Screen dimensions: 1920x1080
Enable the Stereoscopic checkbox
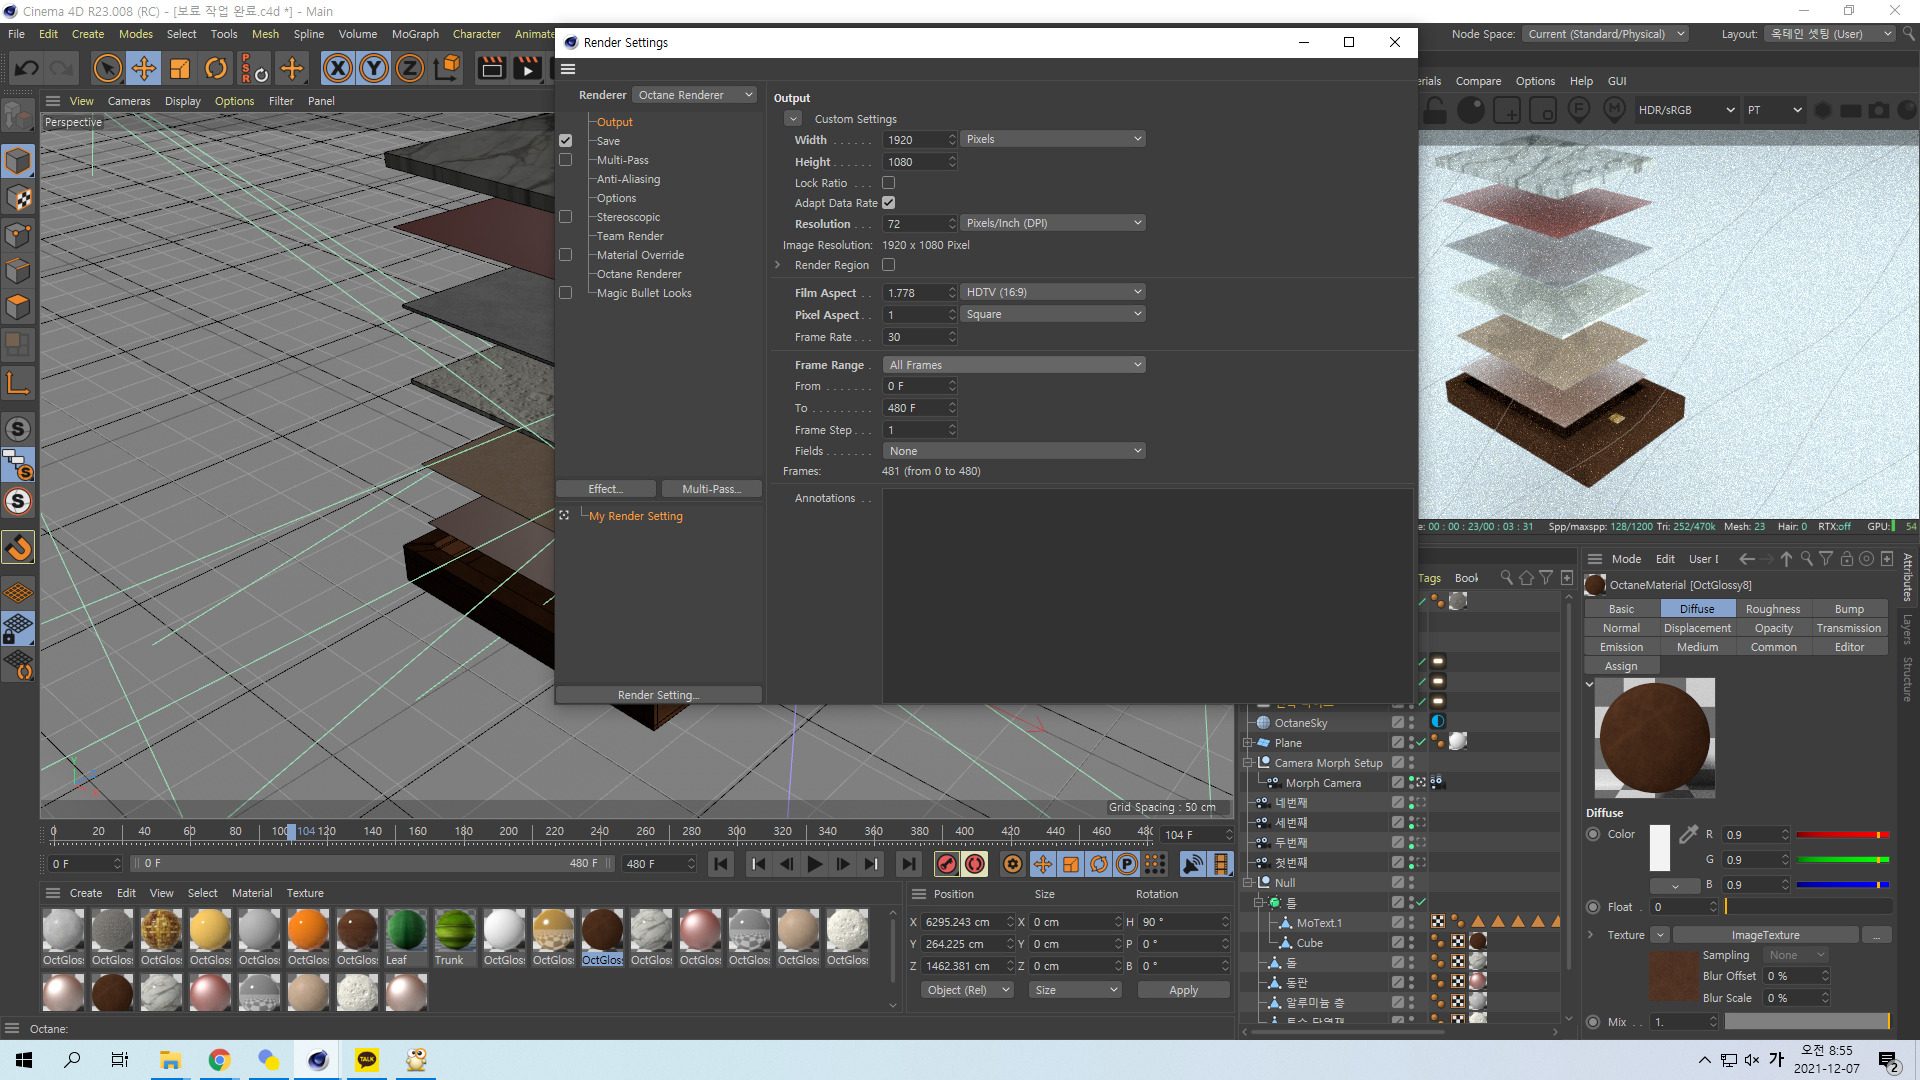[x=566, y=217]
